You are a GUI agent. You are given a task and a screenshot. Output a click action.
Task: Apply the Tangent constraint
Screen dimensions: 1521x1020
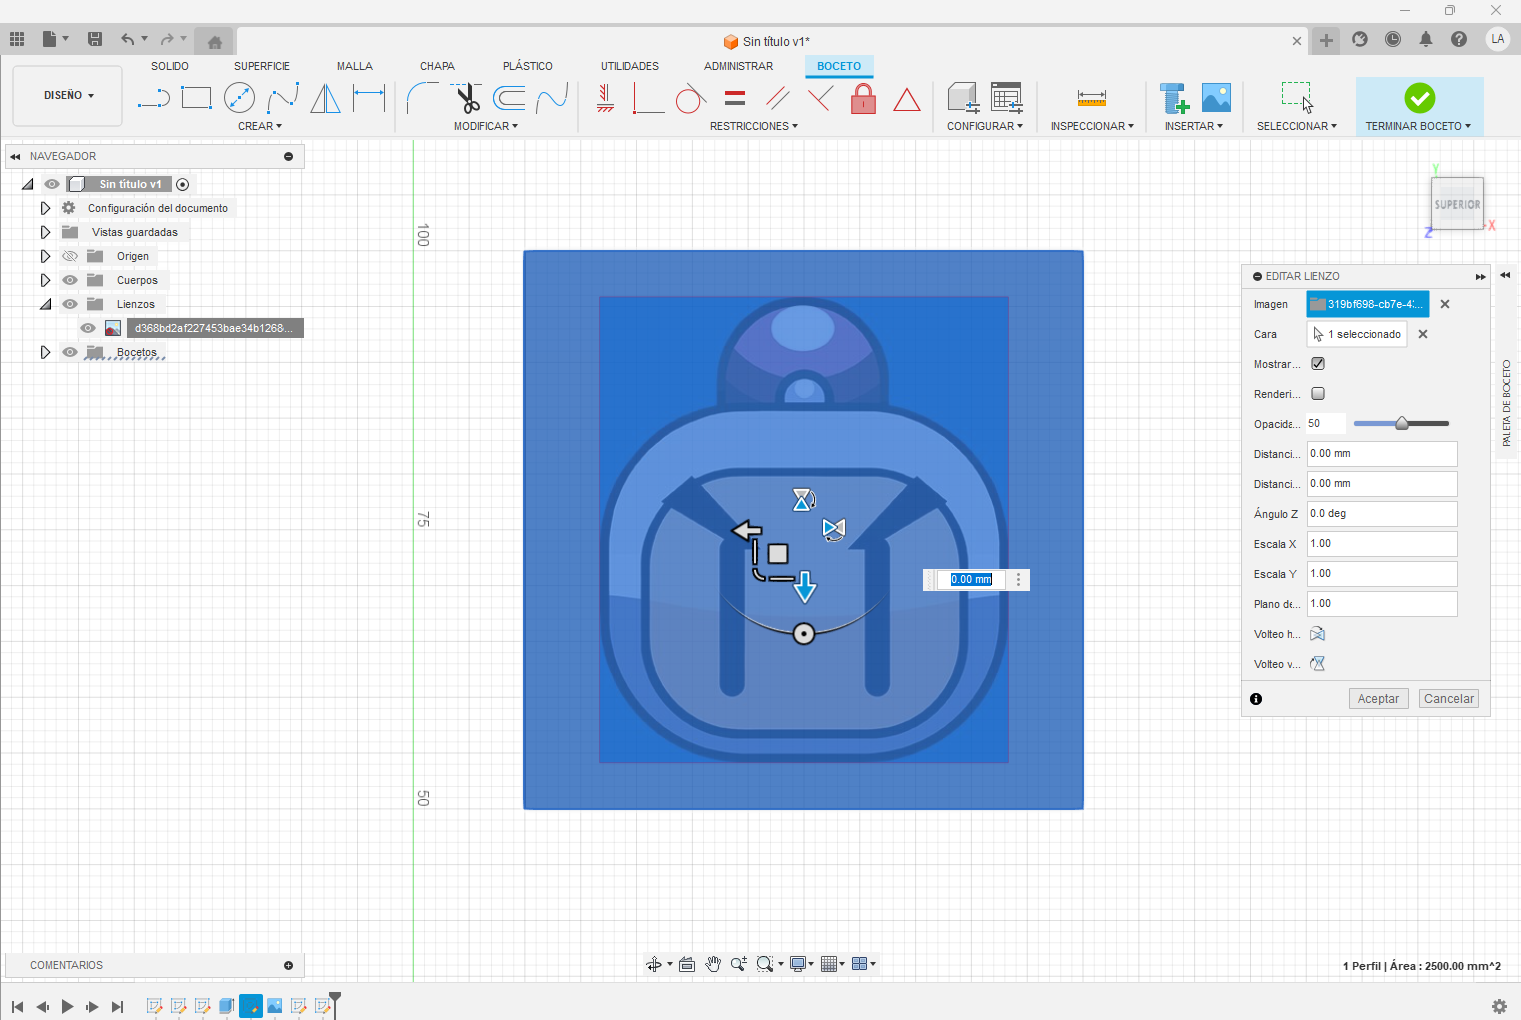[690, 98]
